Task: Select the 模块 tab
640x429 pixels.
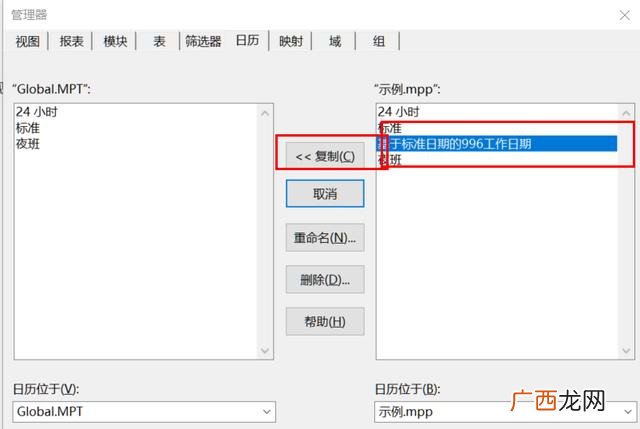Action: tap(115, 41)
